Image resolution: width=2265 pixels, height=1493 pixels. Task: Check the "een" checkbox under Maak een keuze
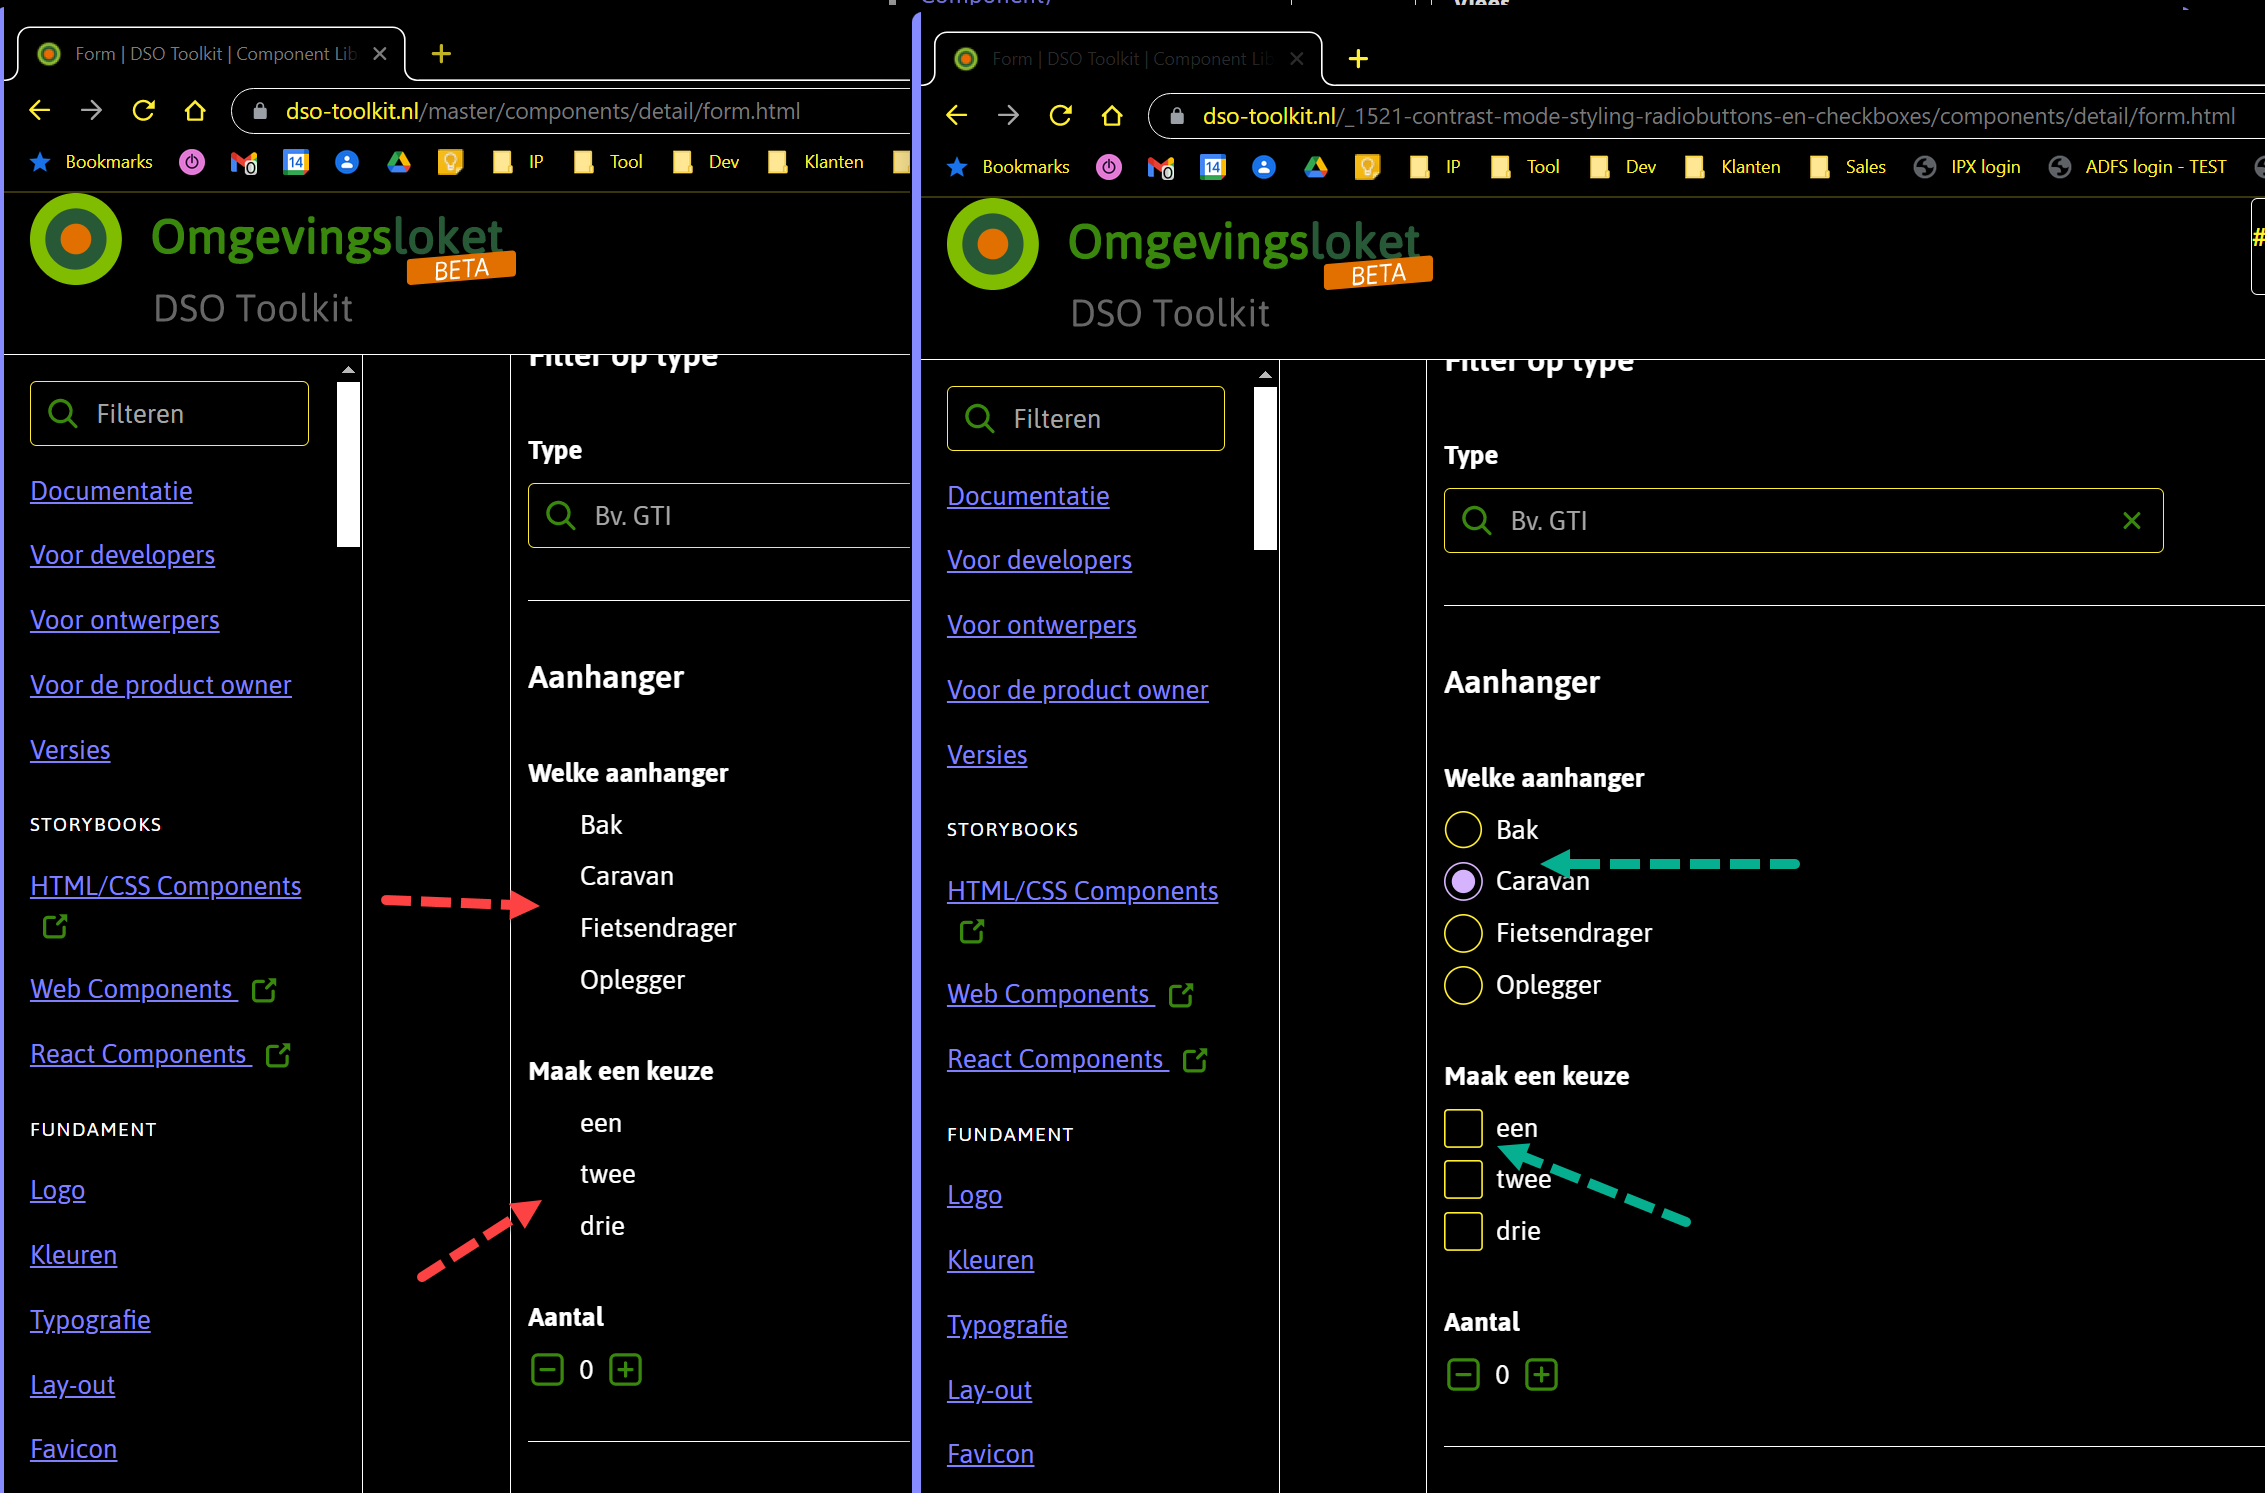point(1462,1128)
